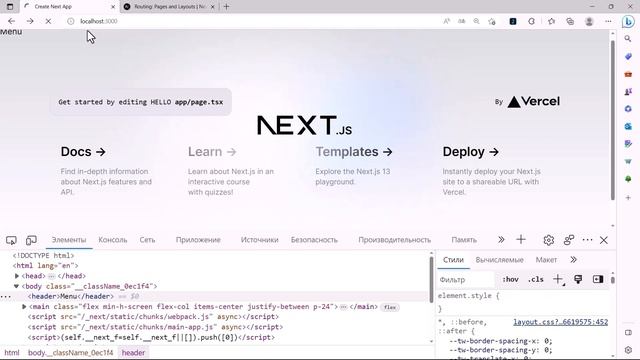Add a new style rule
The height and width of the screenshot is (360, 640).
(558, 280)
